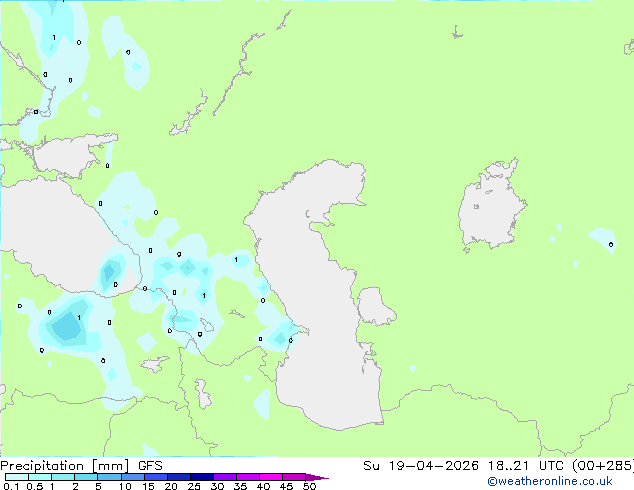The height and width of the screenshot is (490, 634).
Task: Click the 10–15 mm legend swatch
Action: pyautogui.click(x=132, y=477)
